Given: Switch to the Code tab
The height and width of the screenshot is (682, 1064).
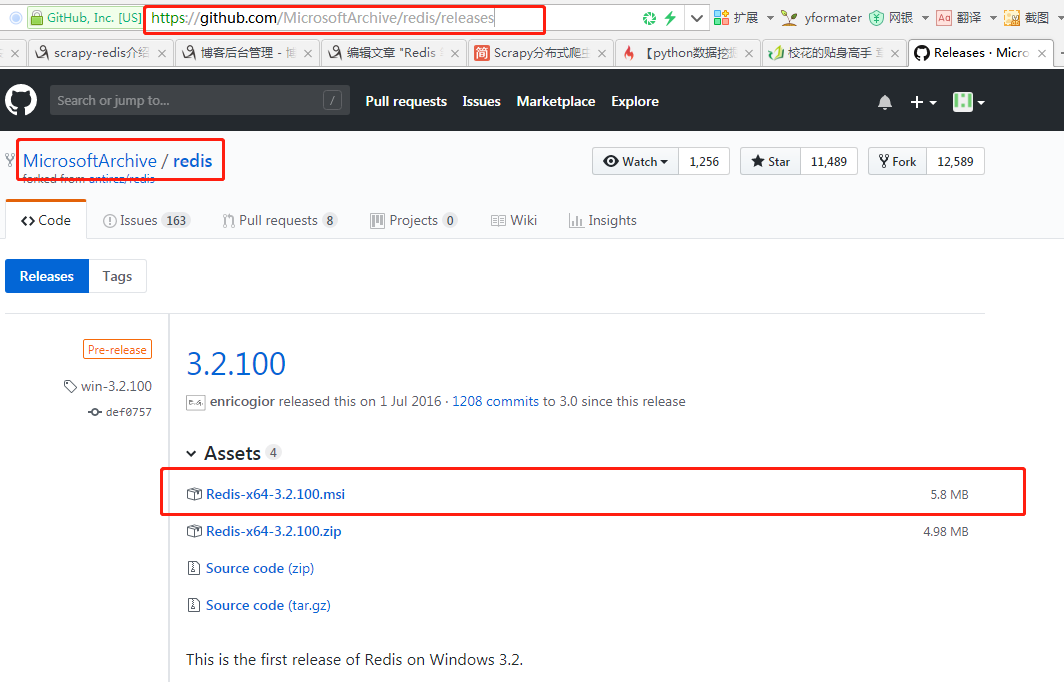Looking at the screenshot, I should point(45,221).
